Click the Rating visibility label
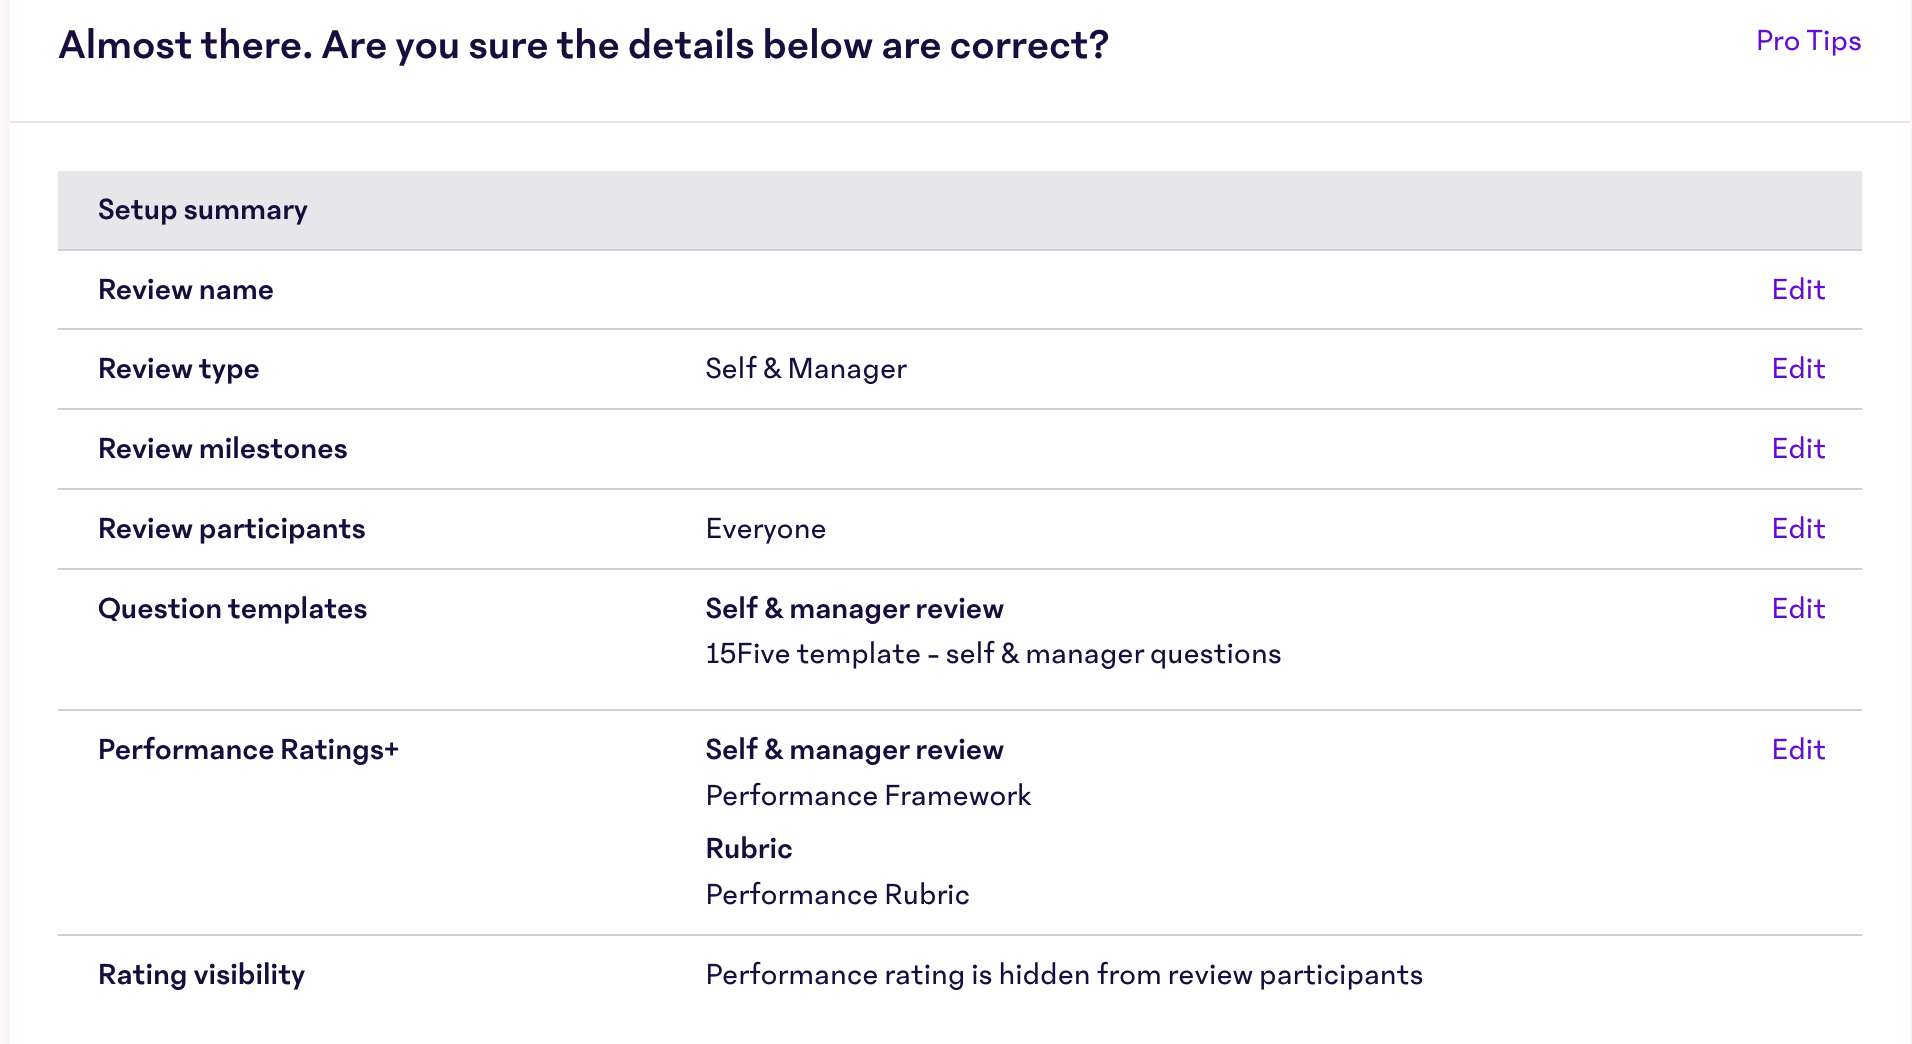1912x1044 pixels. click(x=201, y=975)
